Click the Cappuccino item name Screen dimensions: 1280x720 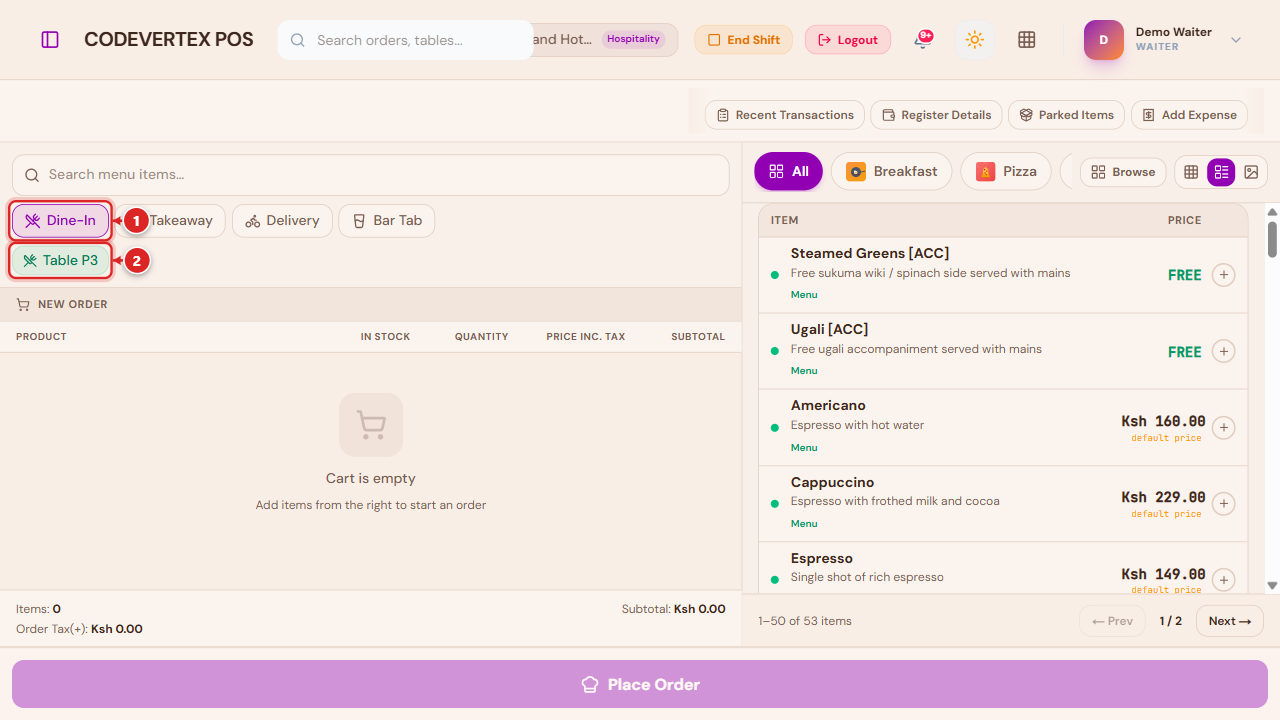(x=832, y=482)
